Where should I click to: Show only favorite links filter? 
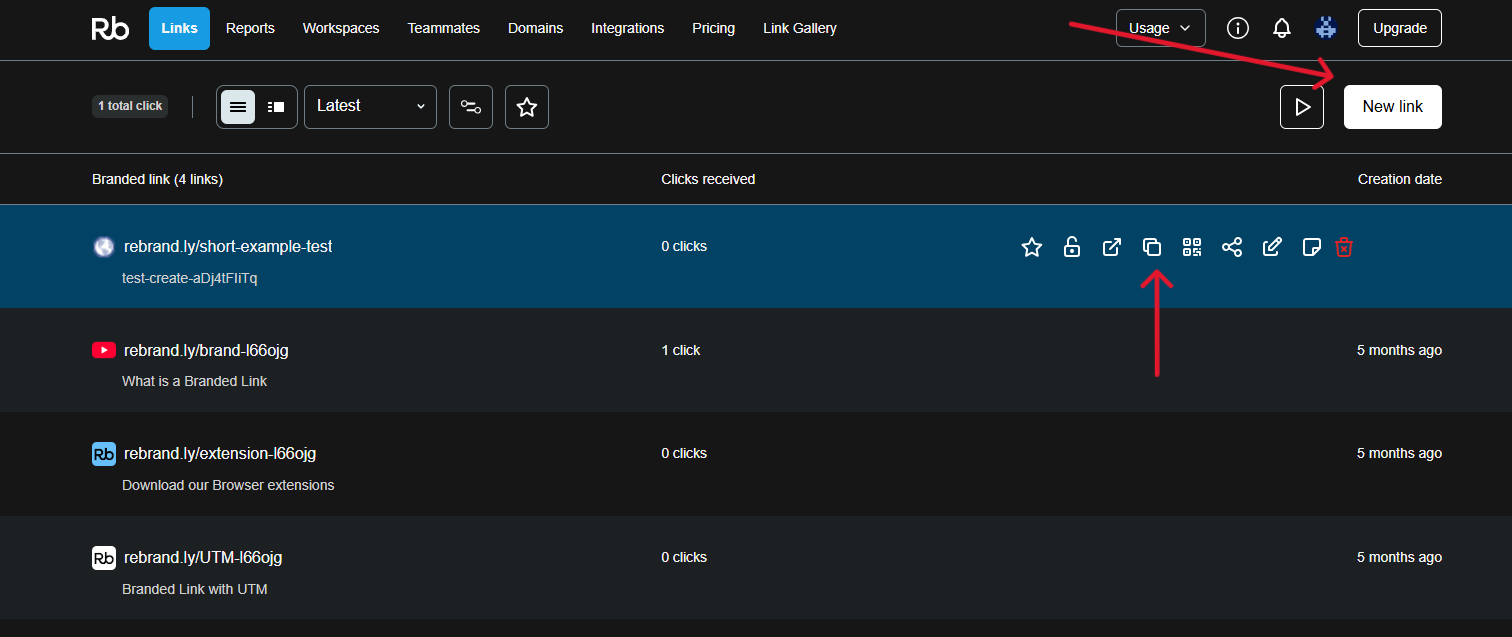pyautogui.click(x=527, y=107)
